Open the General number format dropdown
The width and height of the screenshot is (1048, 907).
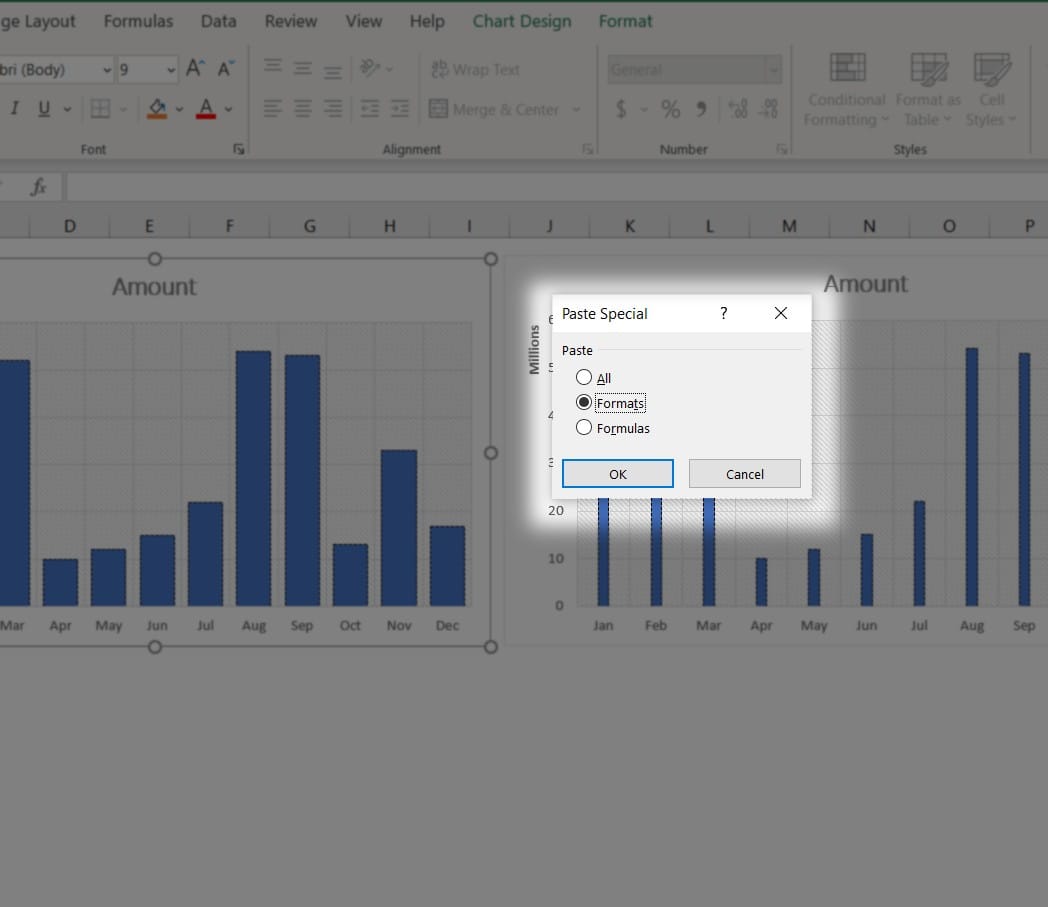click(x=773, y=70)
